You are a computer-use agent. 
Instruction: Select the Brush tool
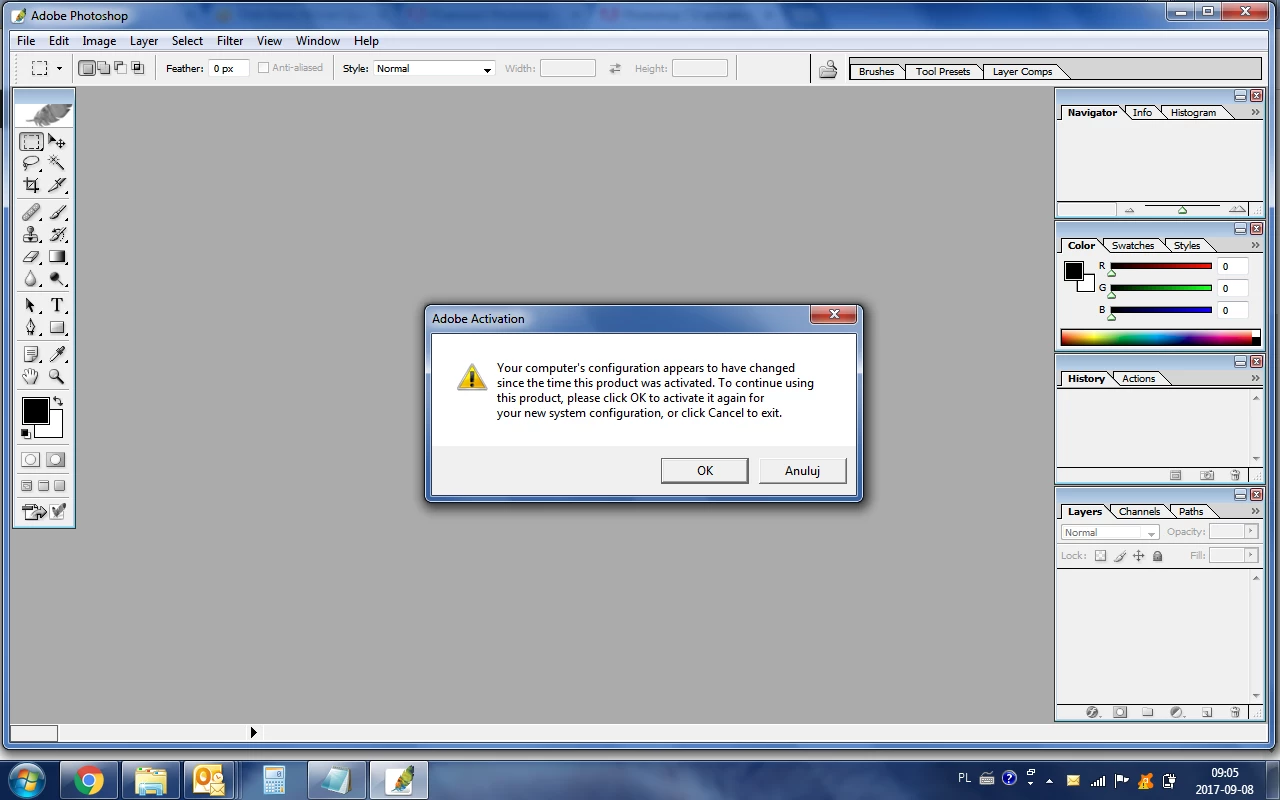[57, 212]
